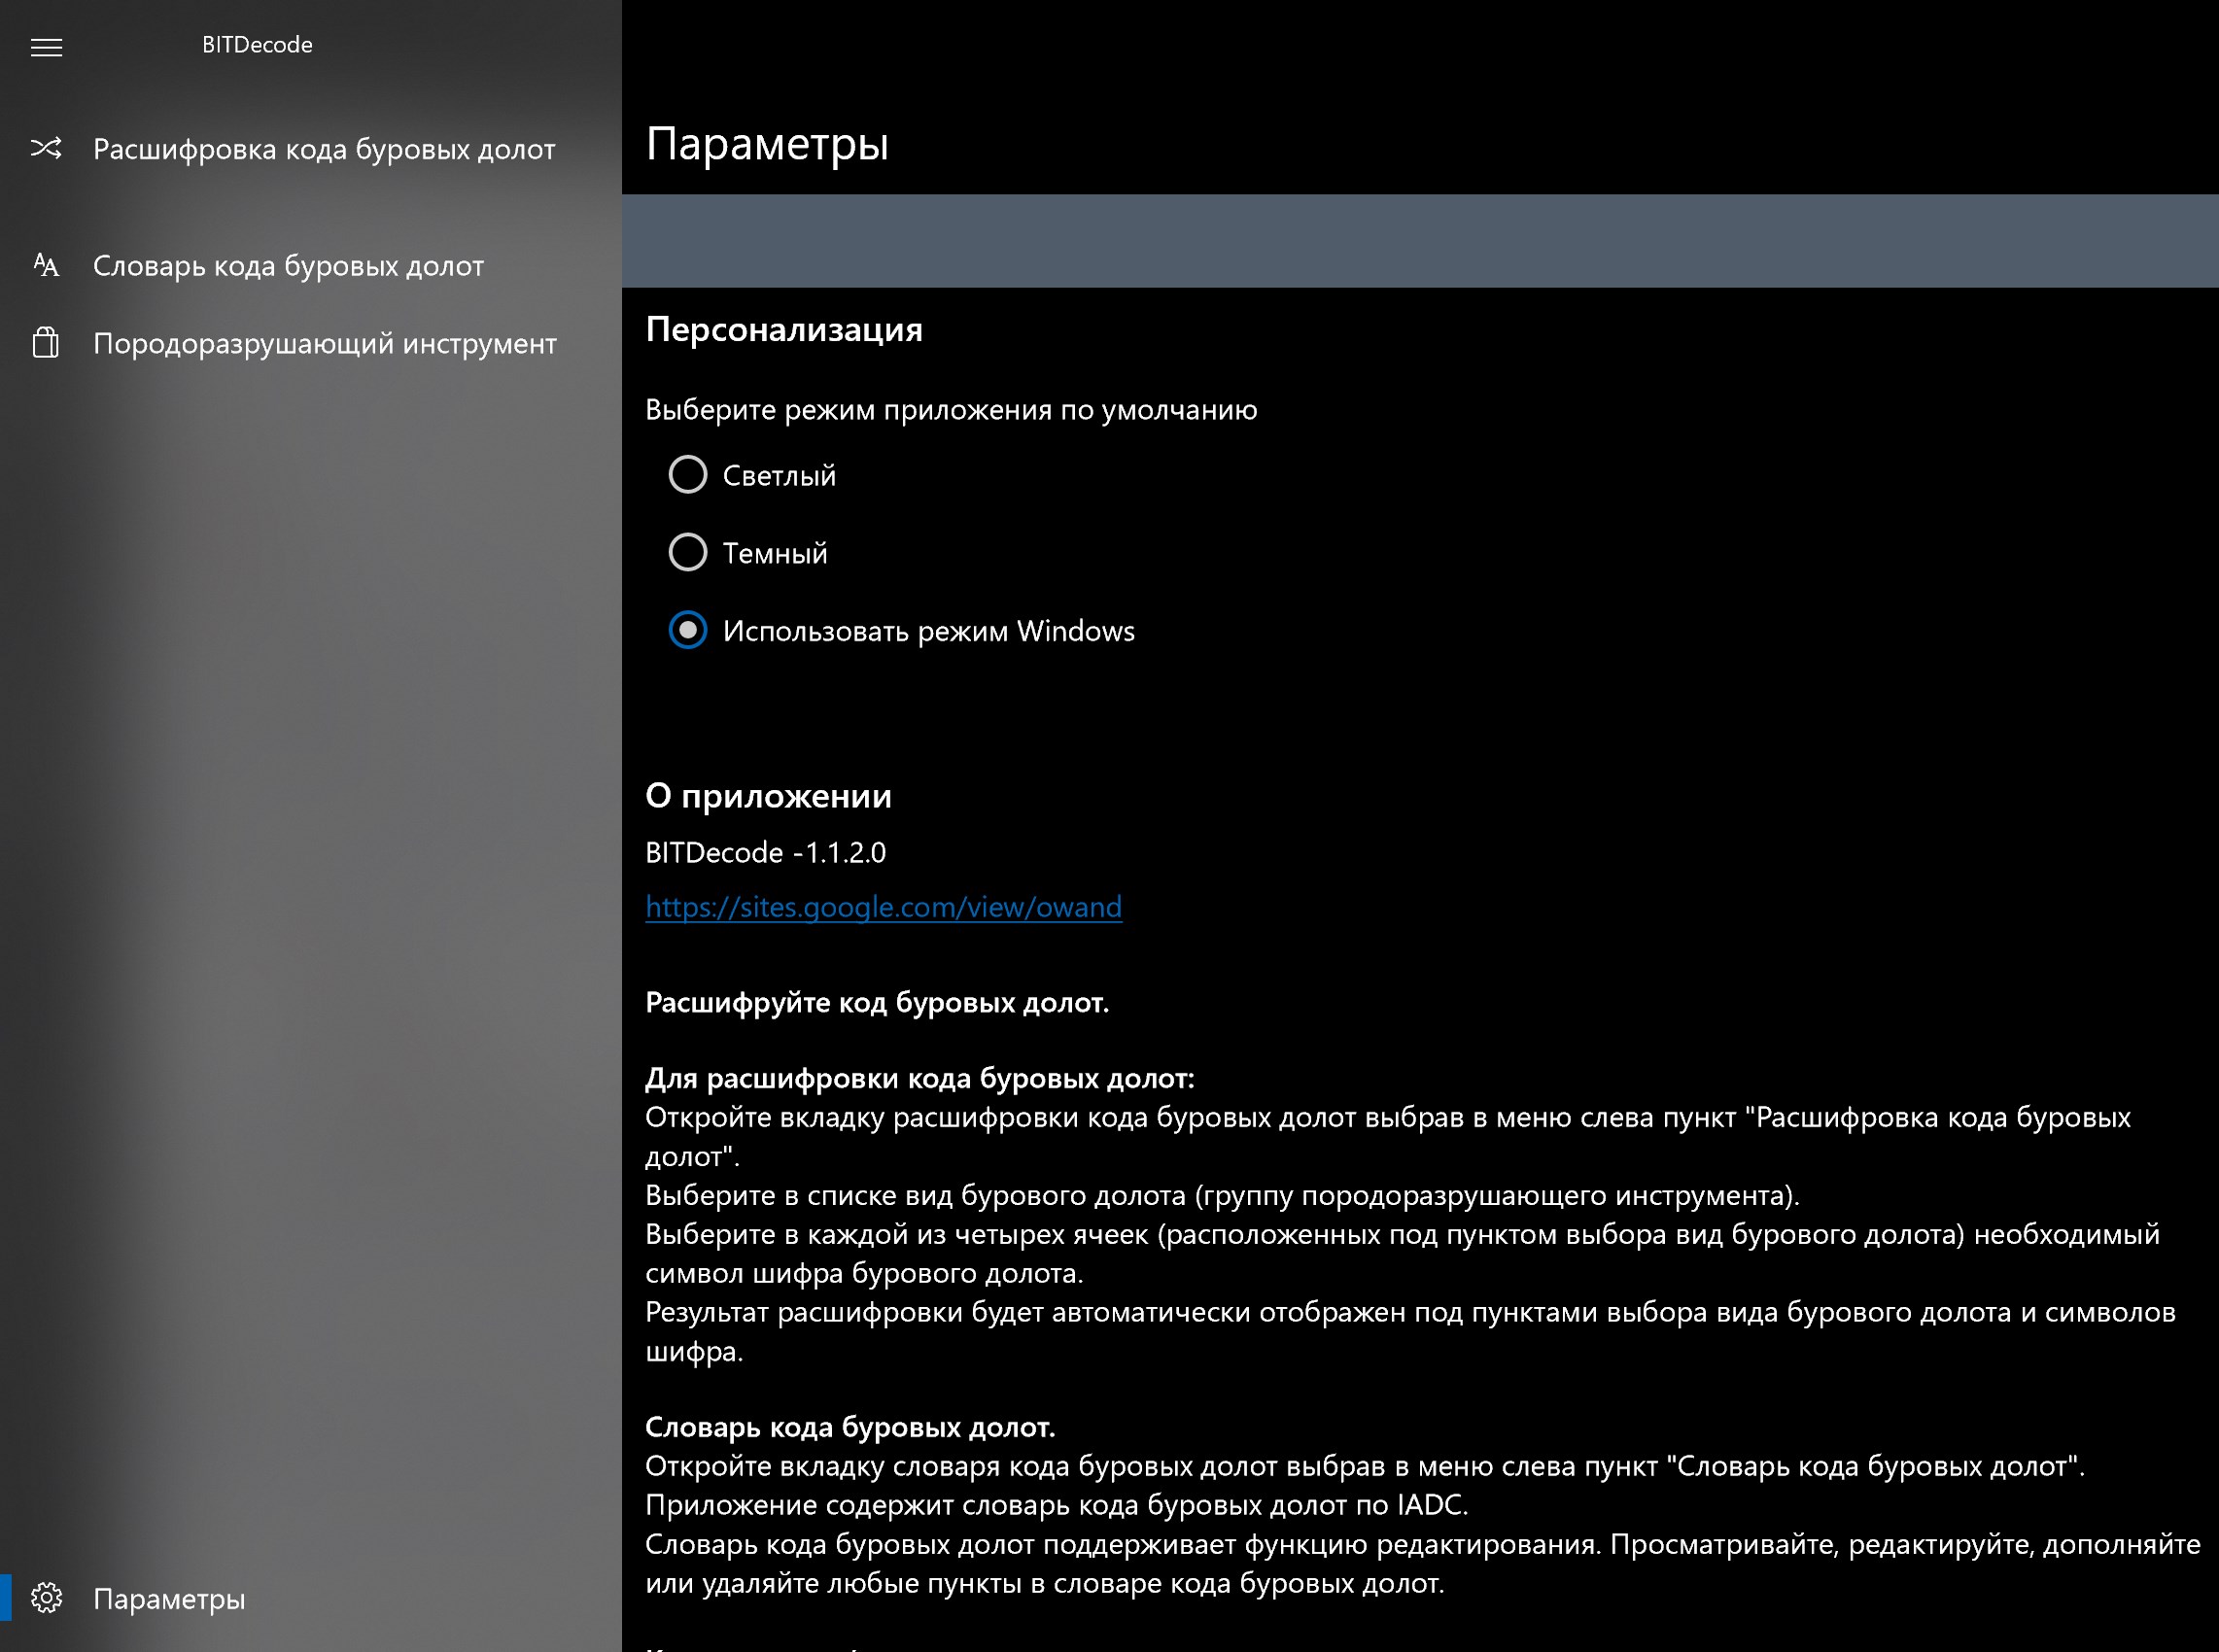Click the BITDecode -1.1.2.0 version text

click(x=765, y=852)
